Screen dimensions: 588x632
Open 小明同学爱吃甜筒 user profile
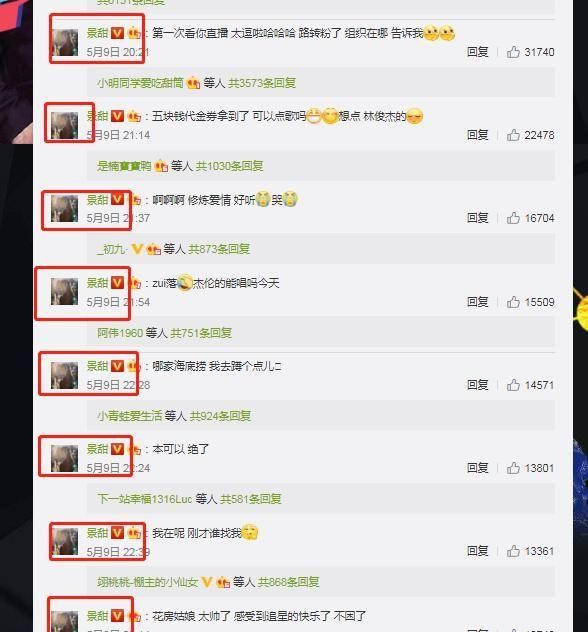140,83
